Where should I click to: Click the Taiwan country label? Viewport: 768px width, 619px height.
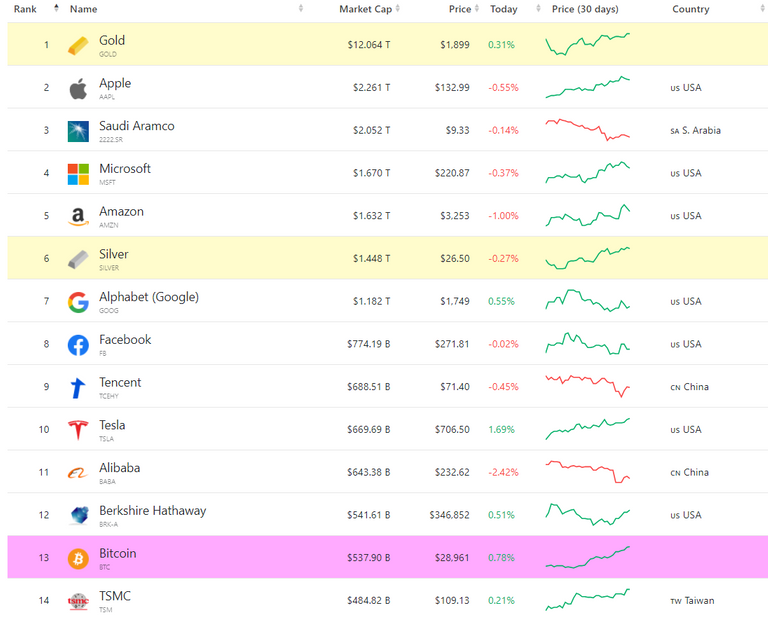coord(692,600)
